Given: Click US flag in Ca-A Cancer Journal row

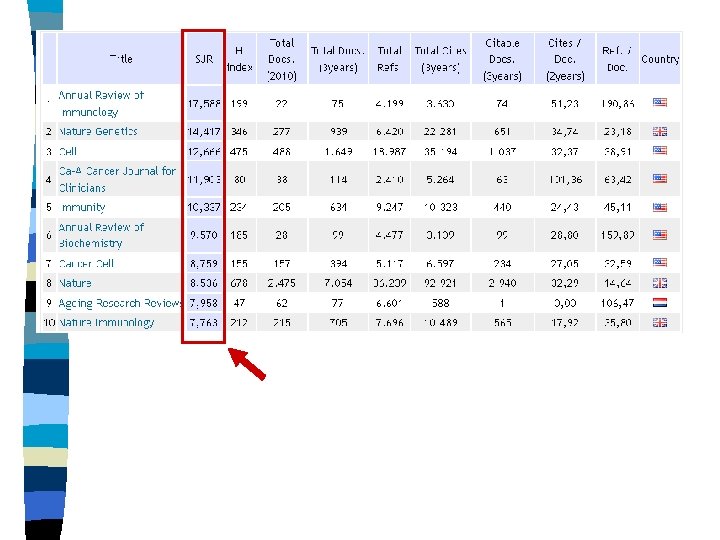Looking at the screenshot, I should (x=660, y=178).
